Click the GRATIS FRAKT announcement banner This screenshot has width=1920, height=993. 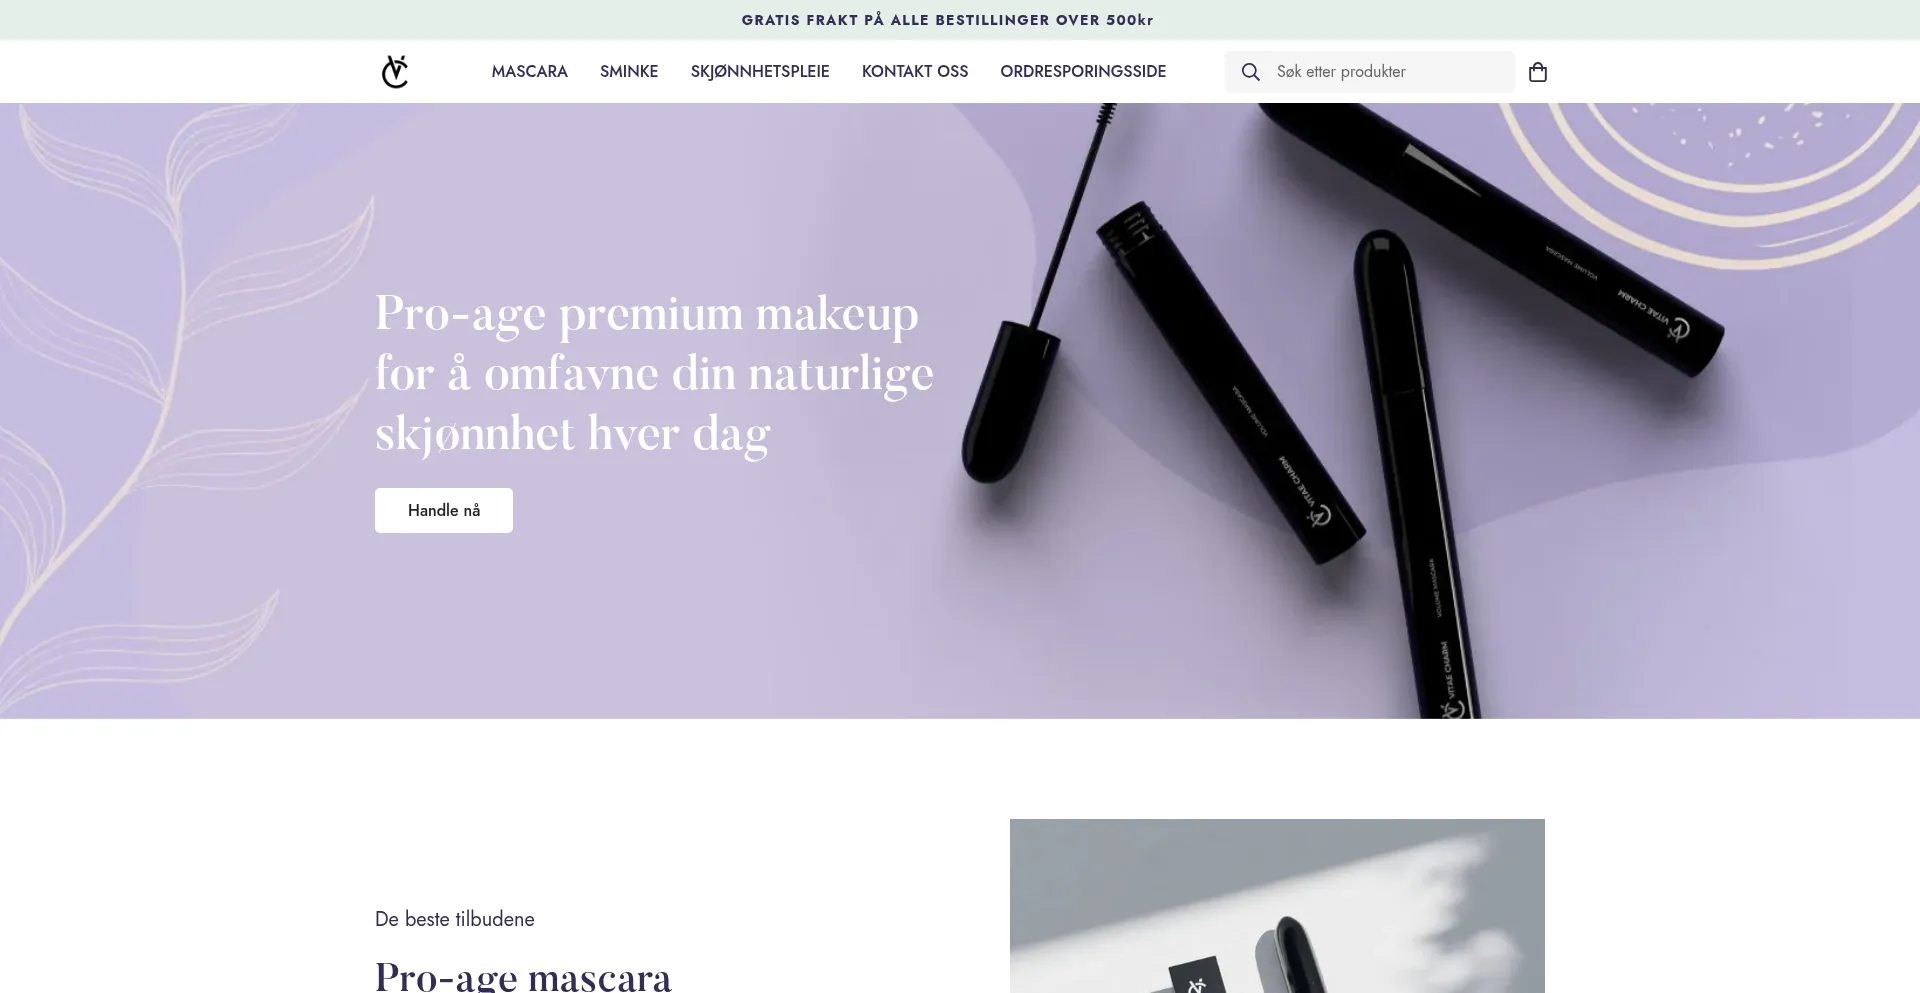coord(948,20)
